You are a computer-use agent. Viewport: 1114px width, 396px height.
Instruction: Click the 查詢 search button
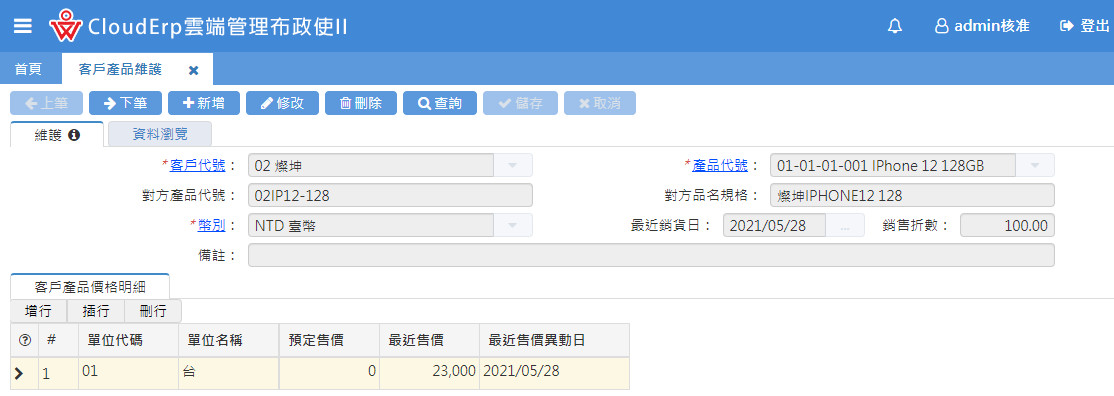[x=440, y=103]
